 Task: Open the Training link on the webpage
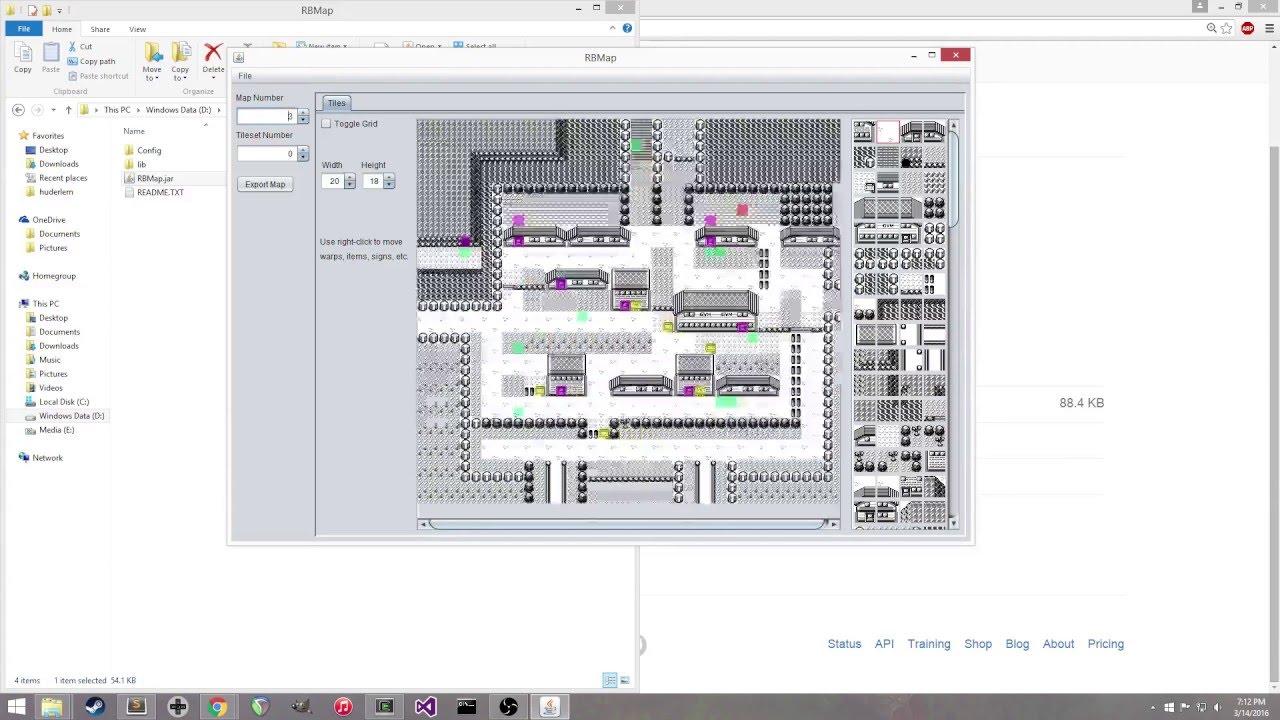point(929,644)
